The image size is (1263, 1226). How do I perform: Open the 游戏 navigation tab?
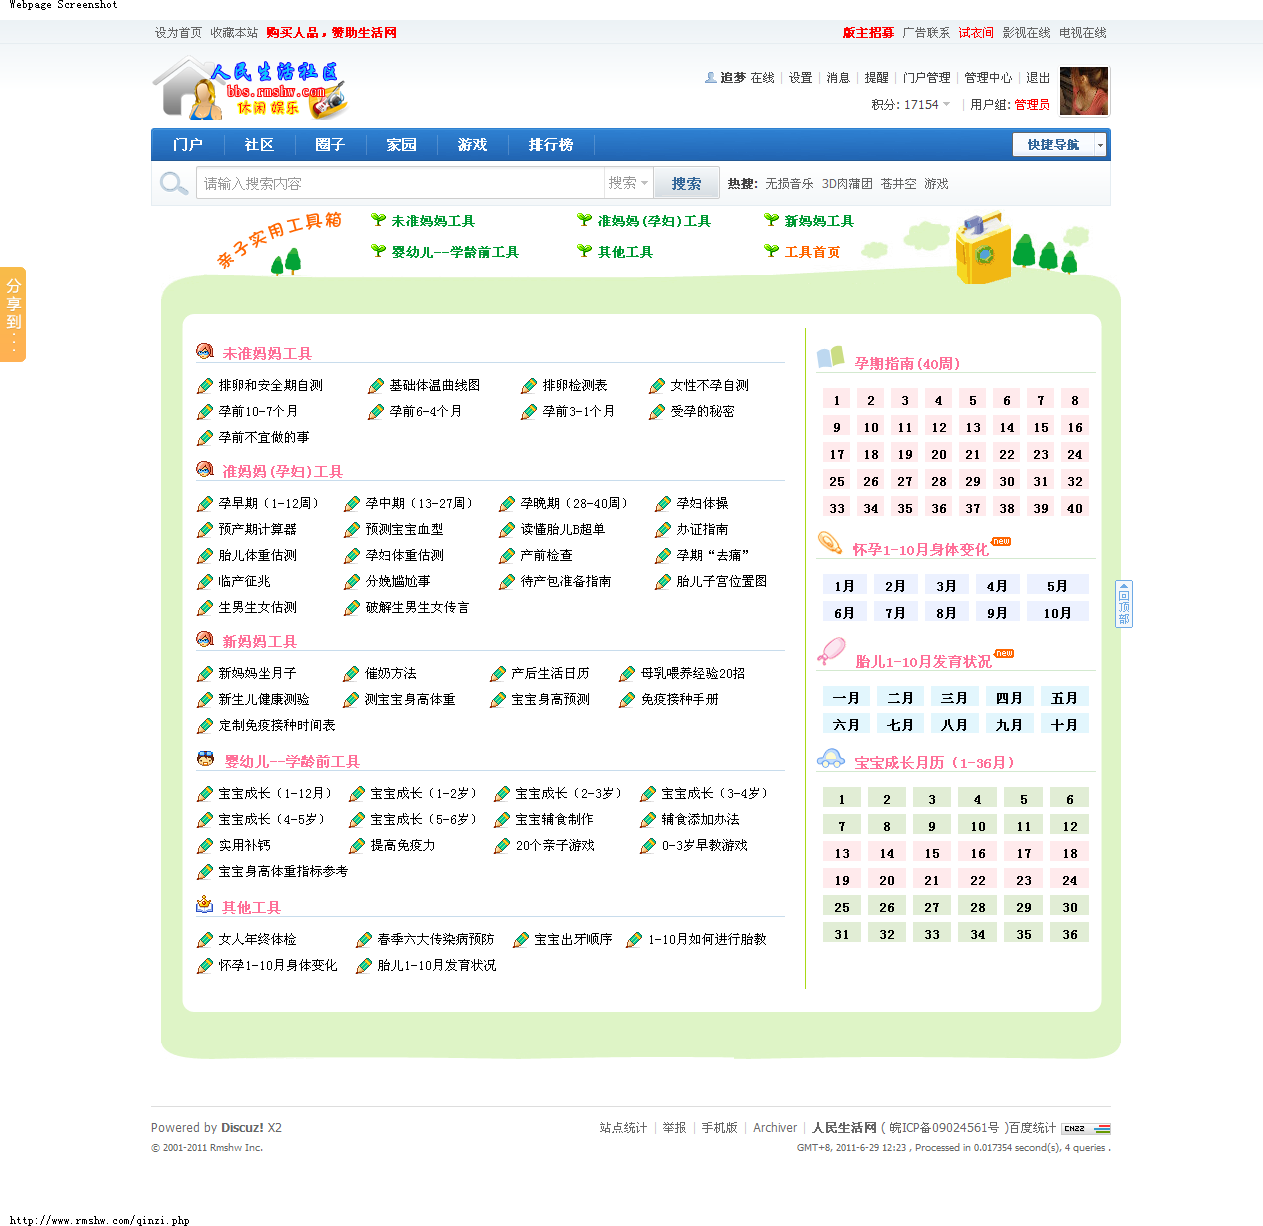click(472, 145)
